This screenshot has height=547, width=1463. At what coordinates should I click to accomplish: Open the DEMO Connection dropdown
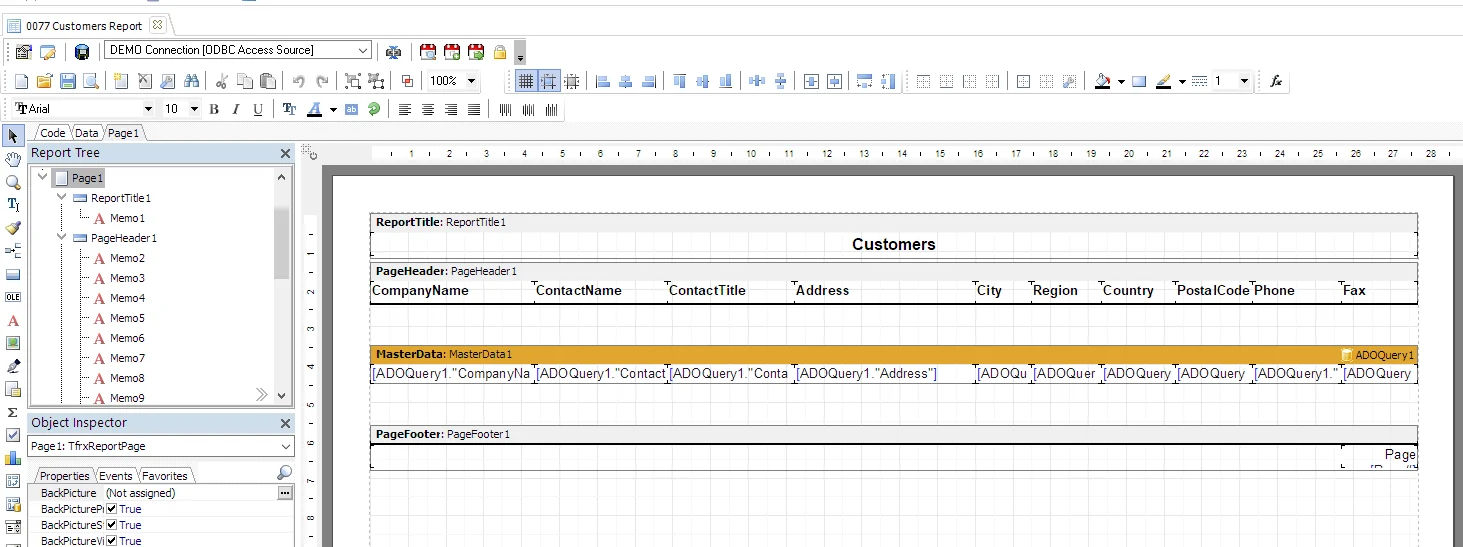[x=363, y=50]
